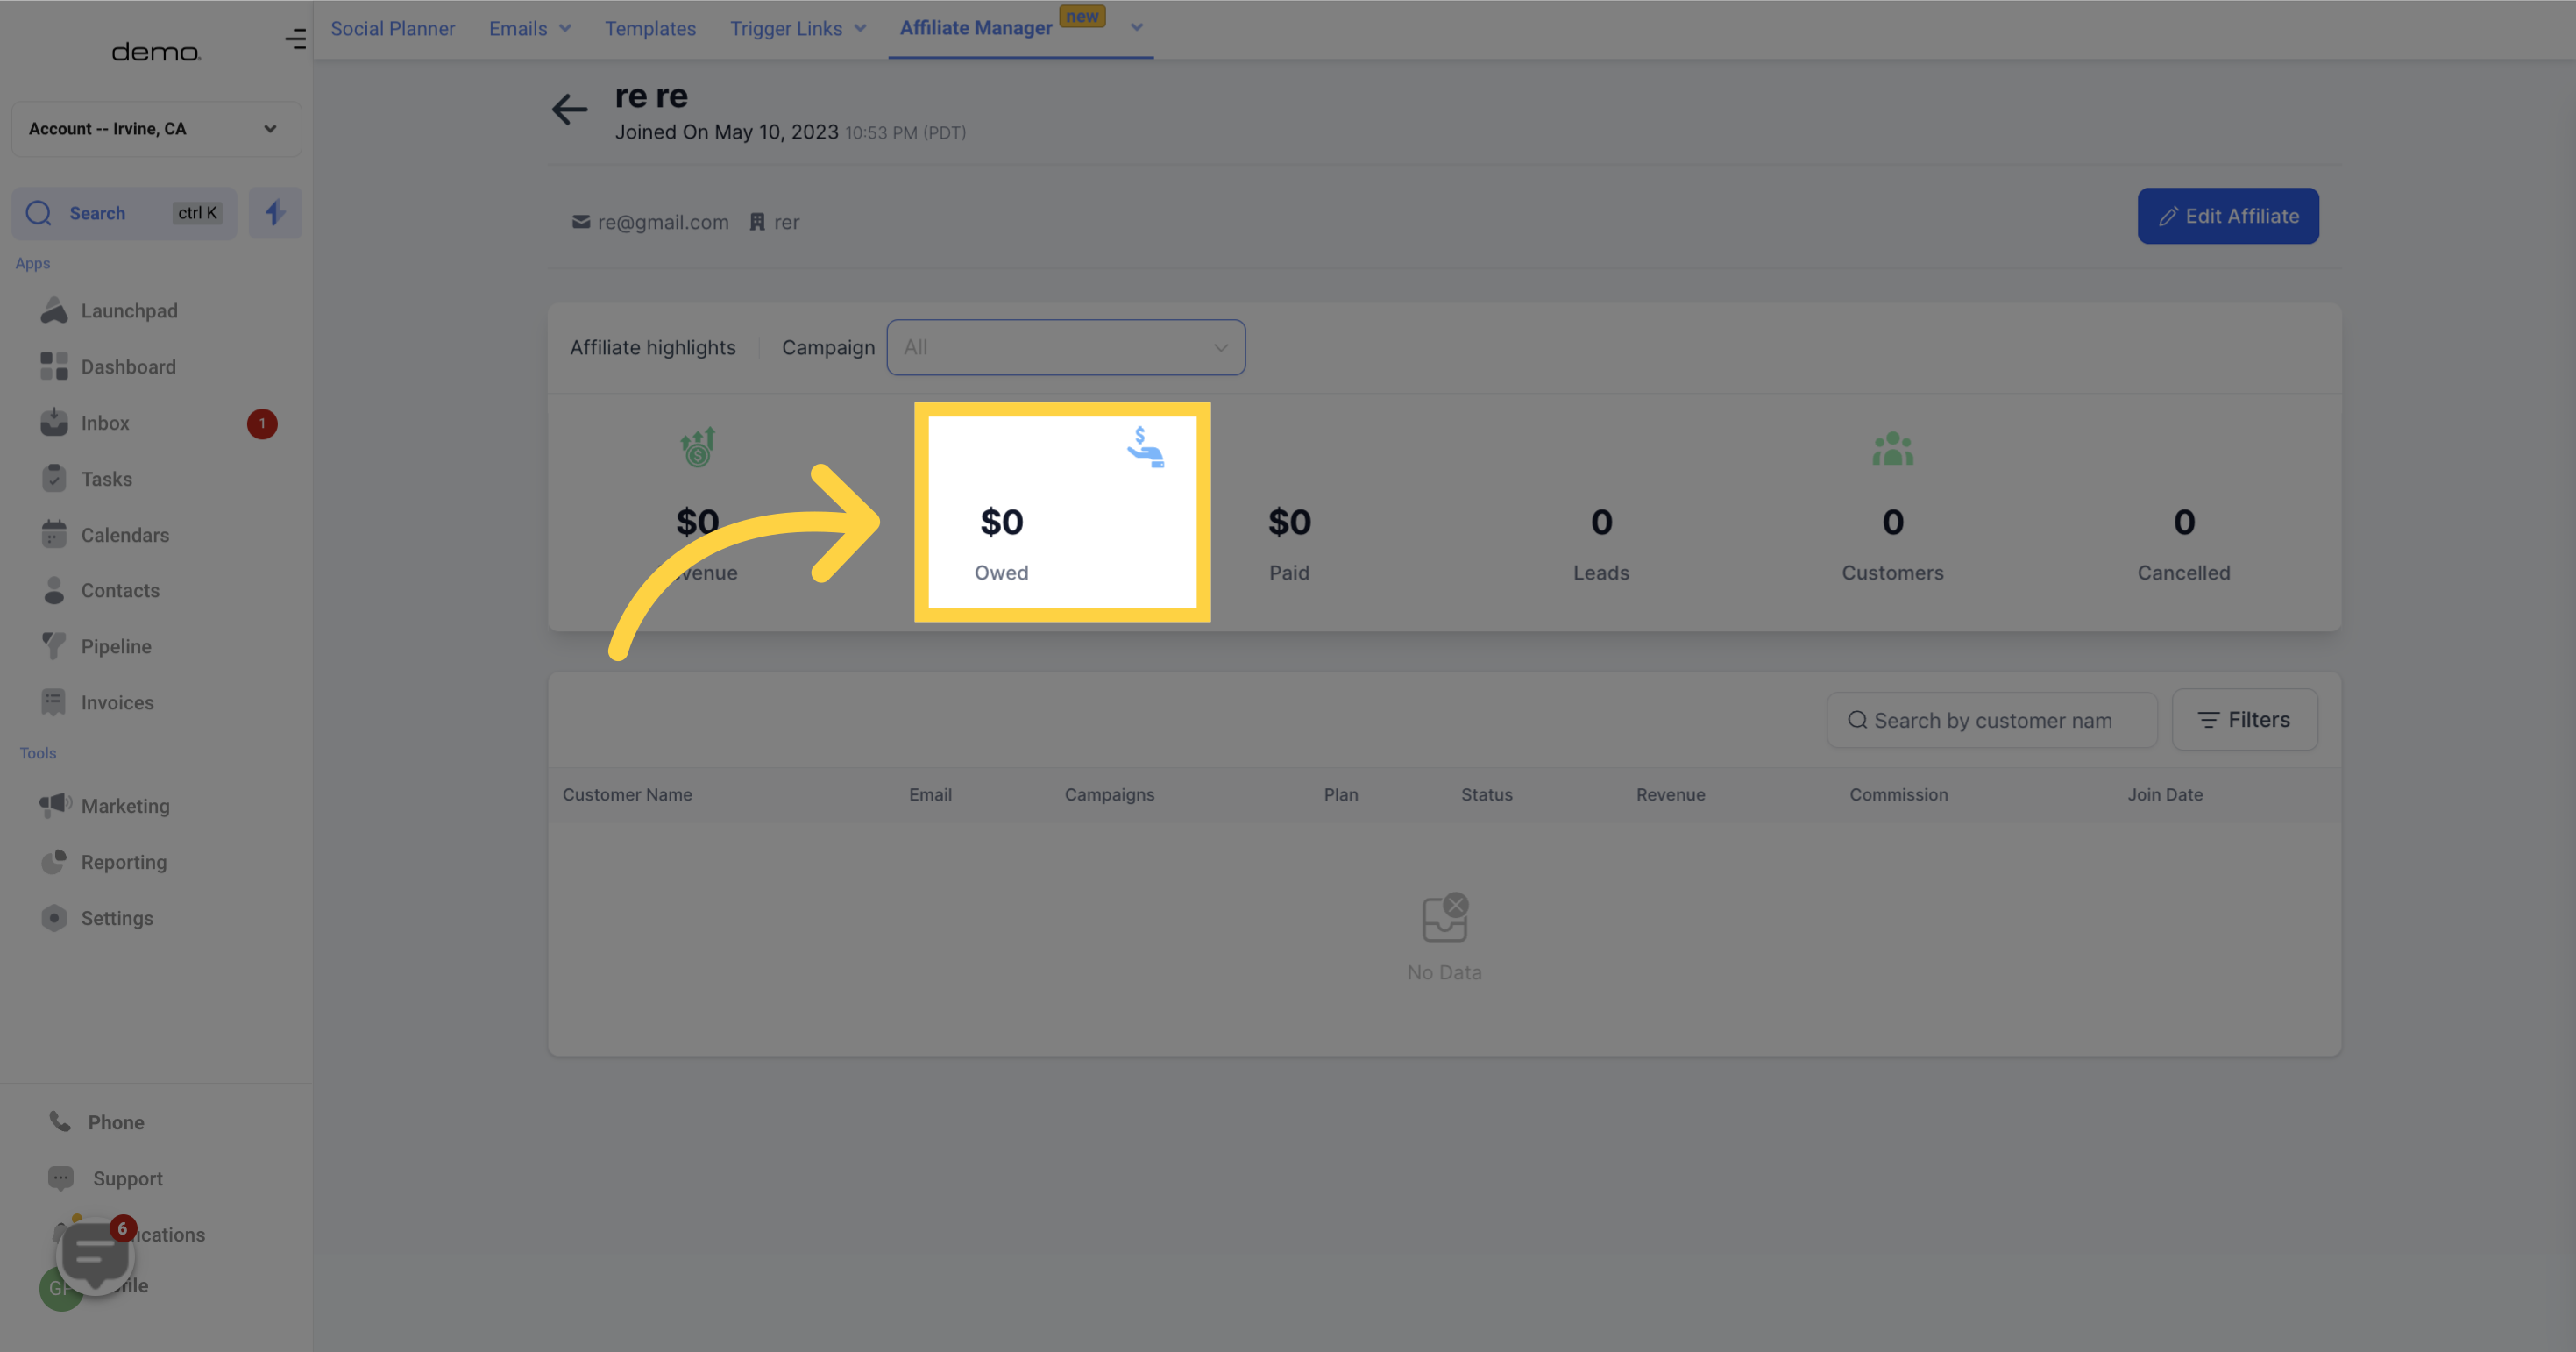Open the Pipeline funnel item
Image resolution: width=2576 pixels, height=1352 pixels.
116,647
